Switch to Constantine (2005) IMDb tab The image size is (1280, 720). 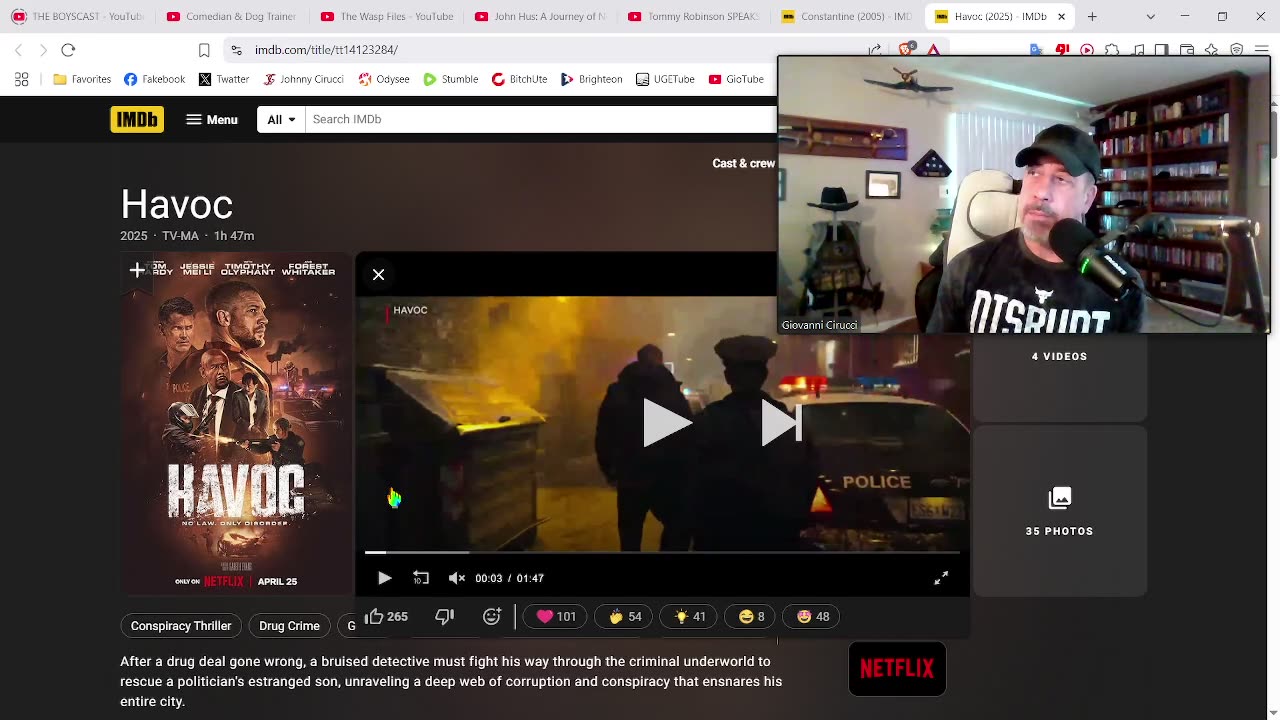[847, 16]
